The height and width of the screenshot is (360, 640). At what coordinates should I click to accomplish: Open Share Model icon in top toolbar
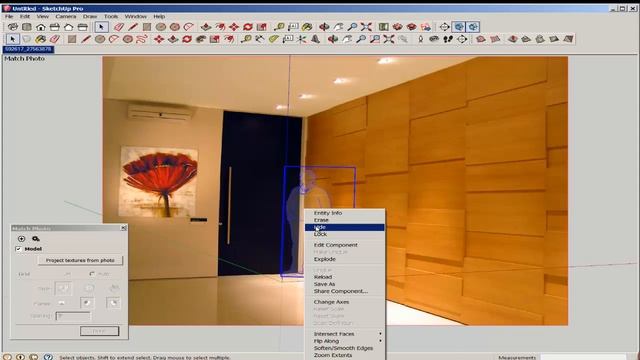coord(411,27)
